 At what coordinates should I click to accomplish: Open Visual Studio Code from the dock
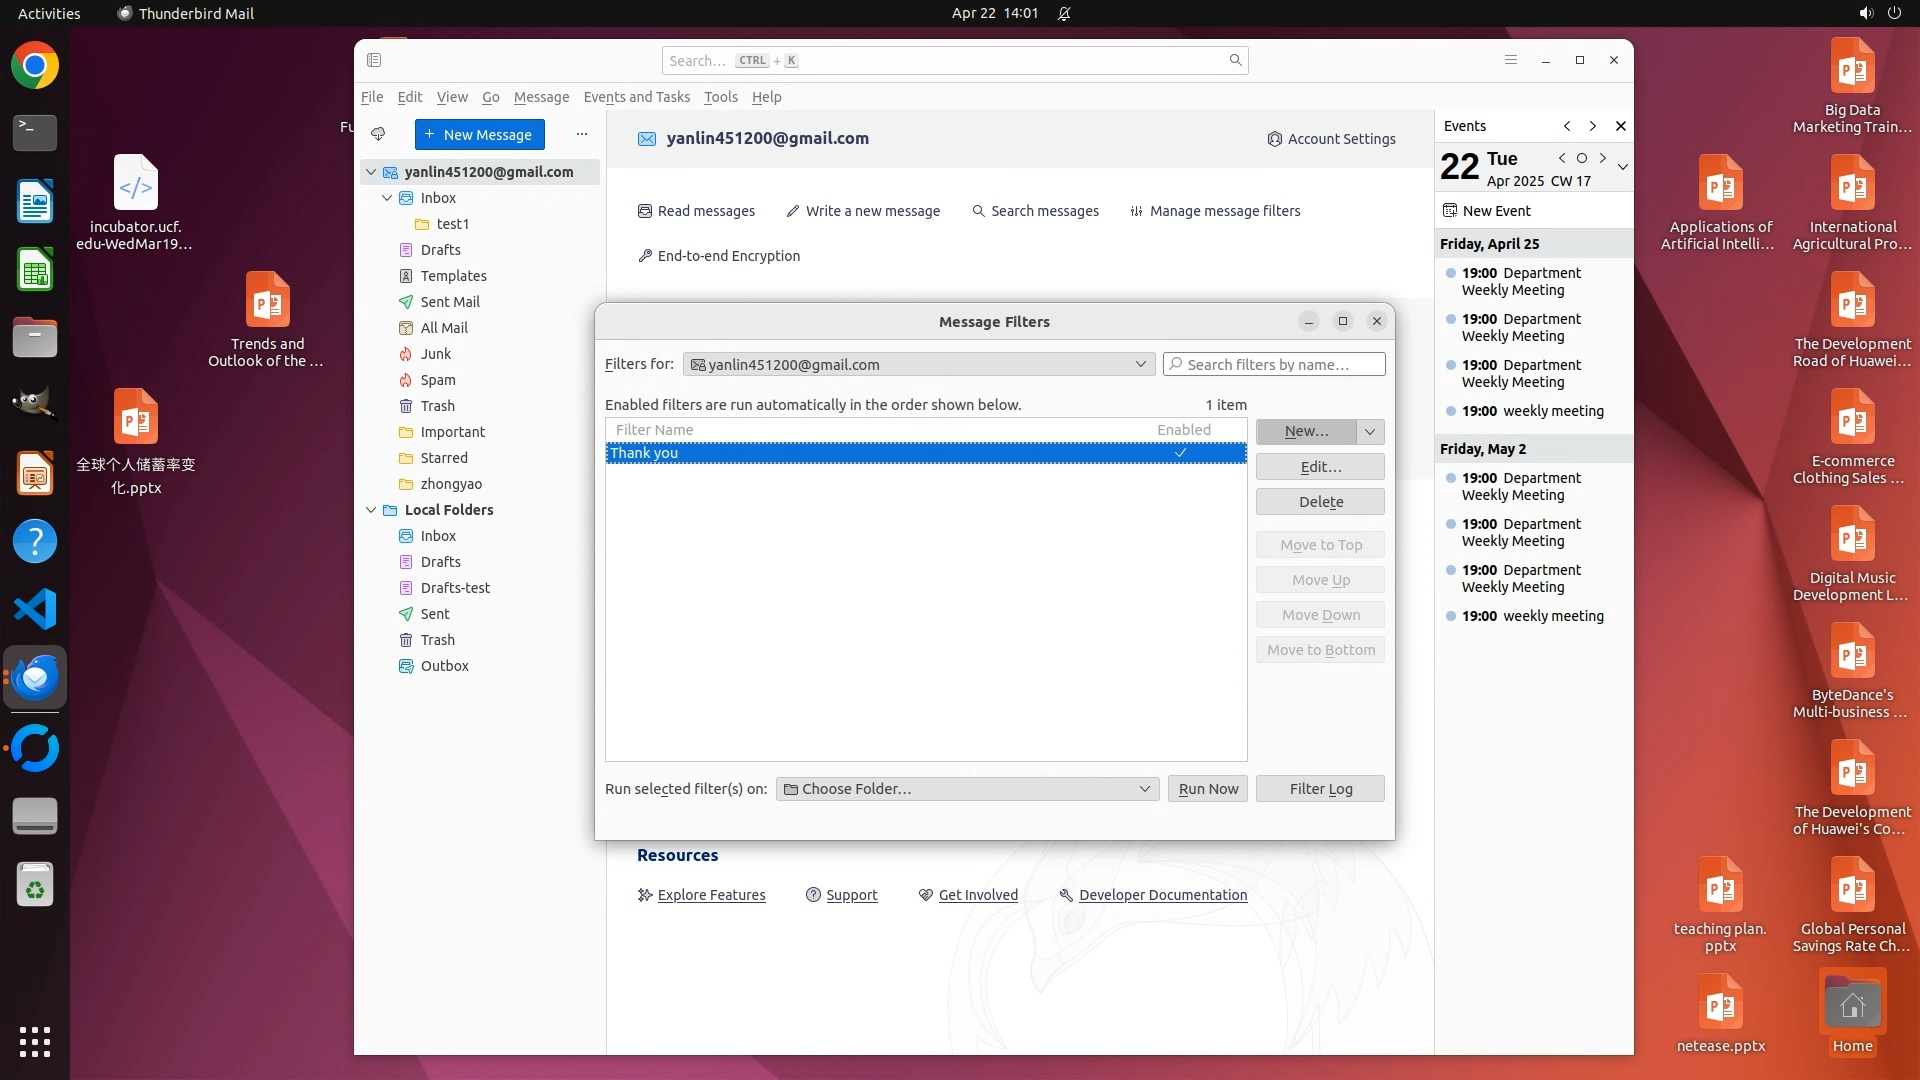click(35, 609)
